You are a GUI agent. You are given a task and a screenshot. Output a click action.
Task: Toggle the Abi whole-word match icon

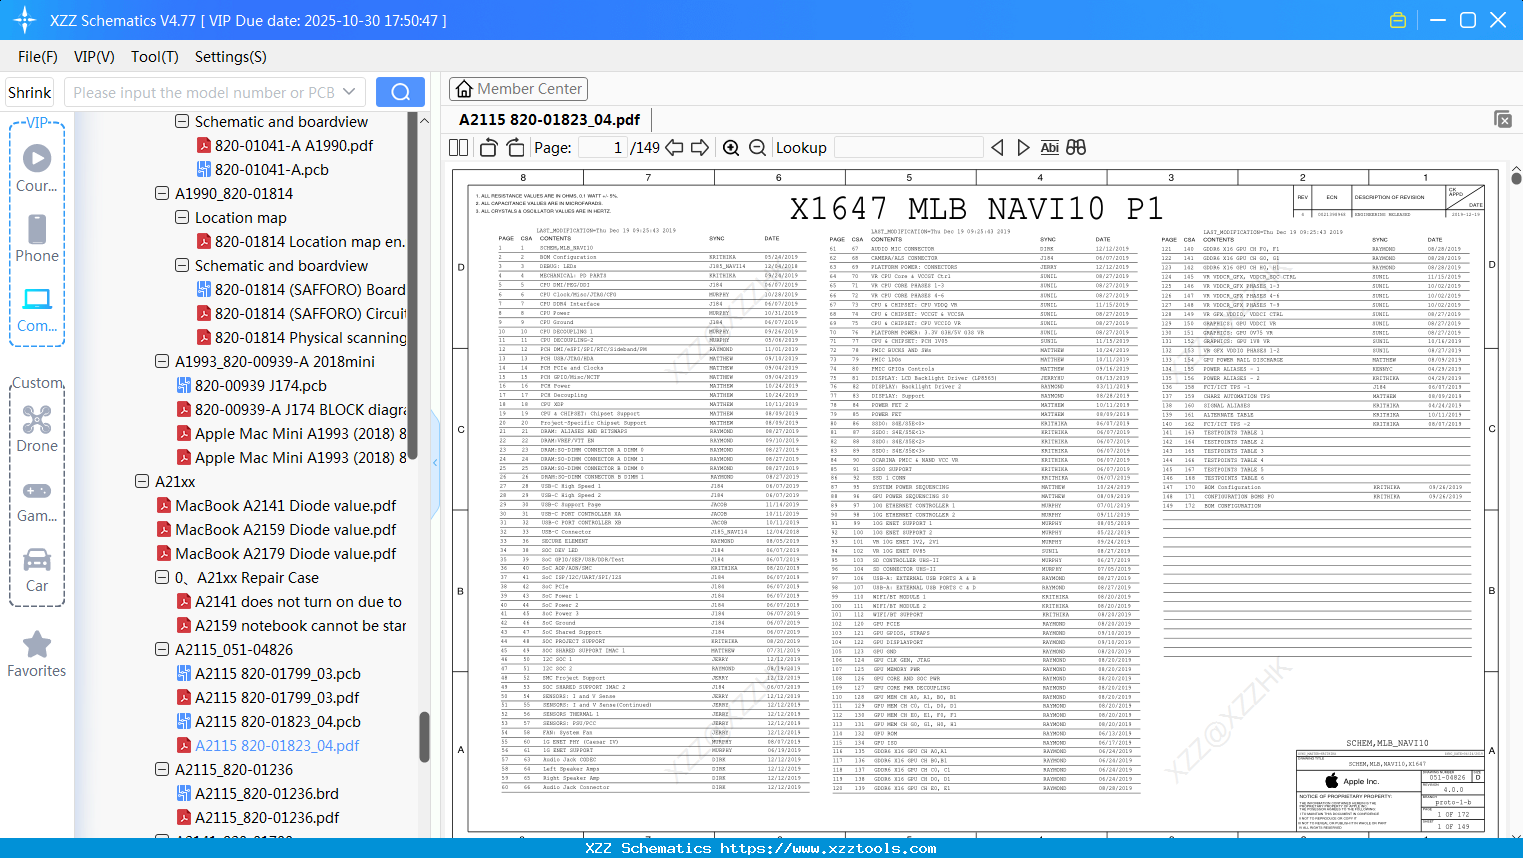(1049, 148)
